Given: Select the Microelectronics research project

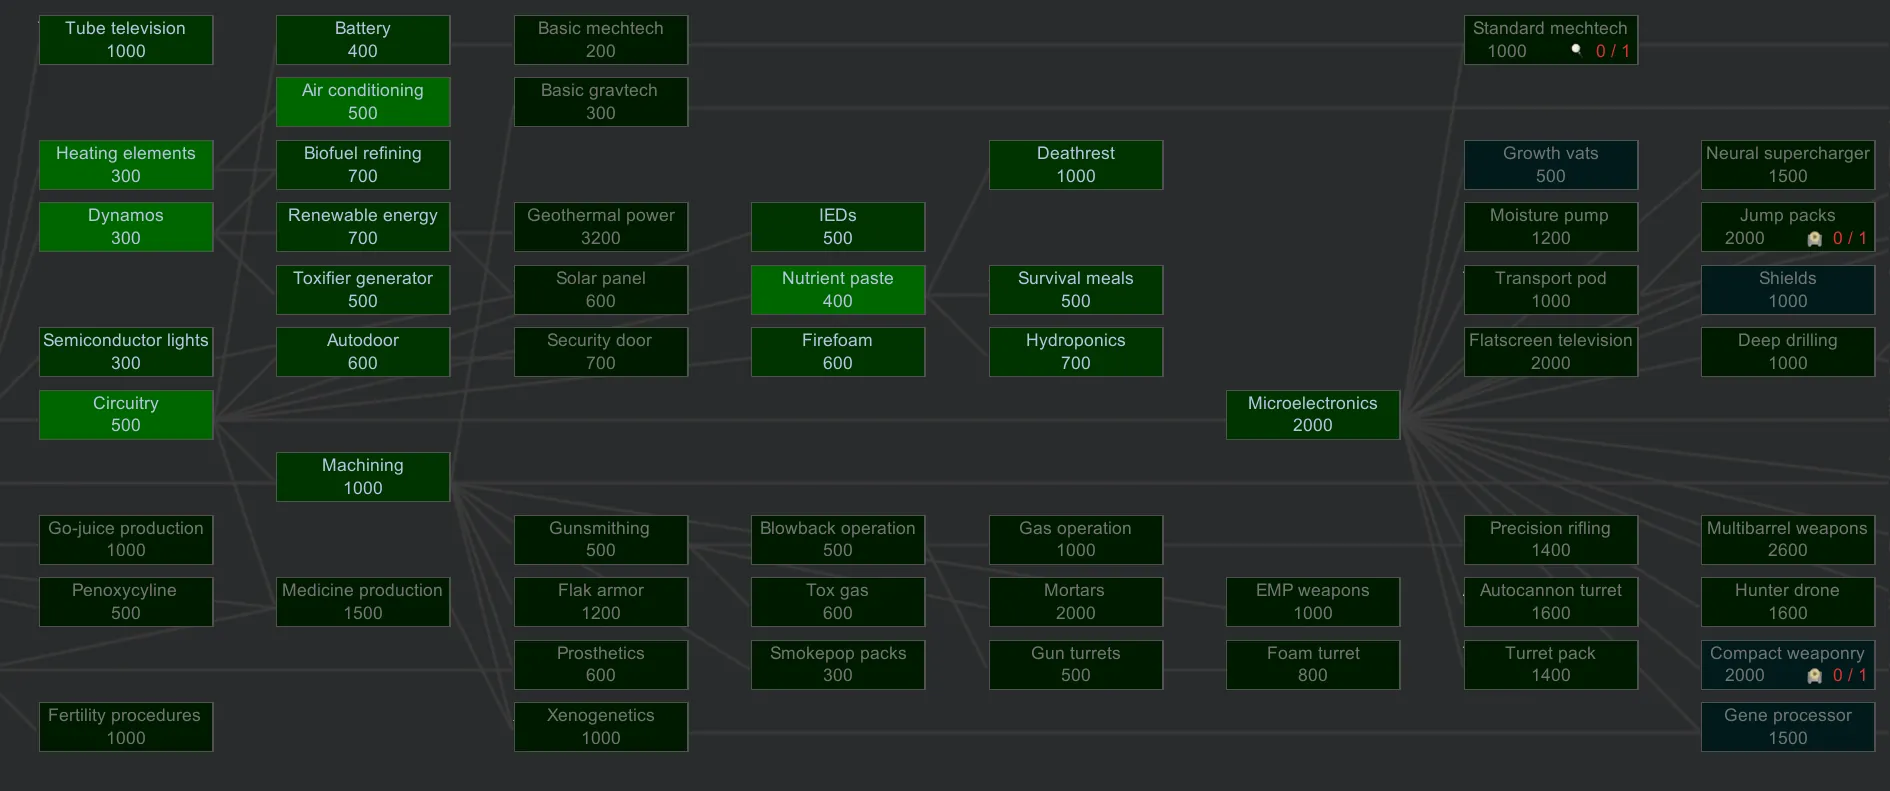Looking at the screenshot, I should 1312,415.
